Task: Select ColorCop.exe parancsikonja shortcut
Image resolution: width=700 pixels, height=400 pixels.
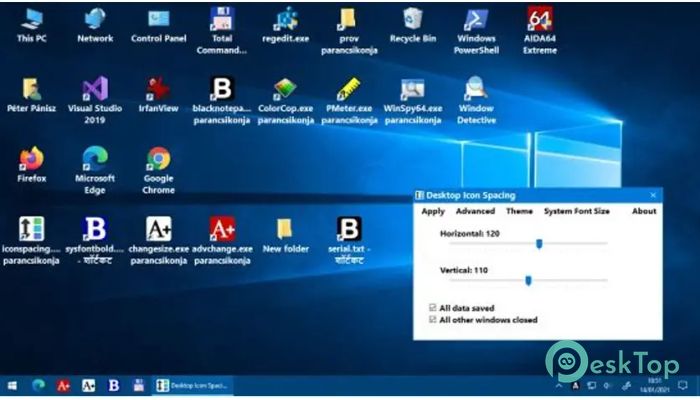Action: point(285,100)
